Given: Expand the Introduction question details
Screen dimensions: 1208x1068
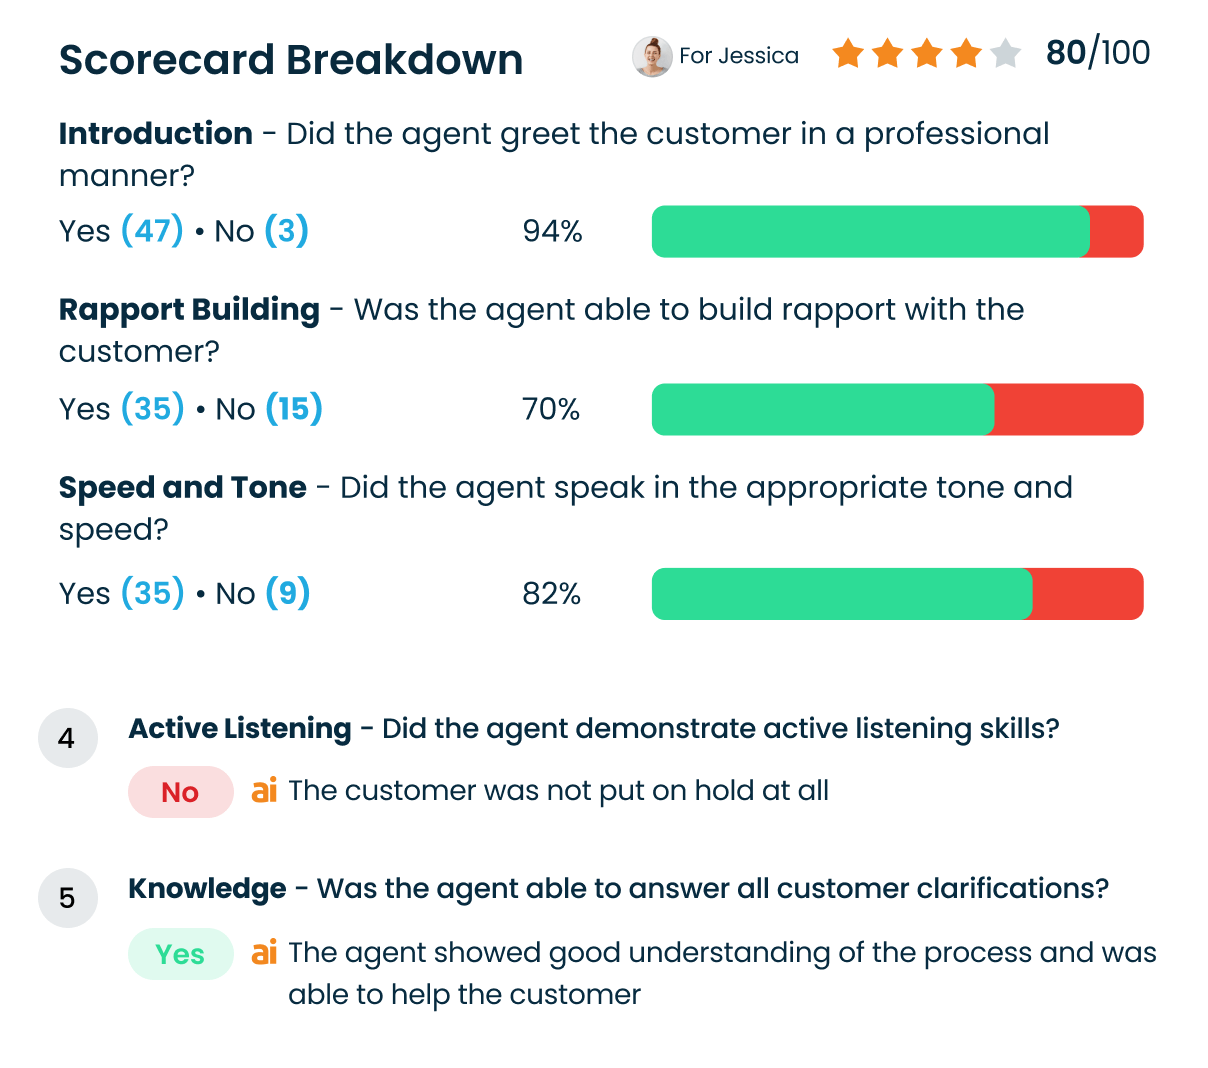Looking at the screenshot, I should click(x=155, y=133).
